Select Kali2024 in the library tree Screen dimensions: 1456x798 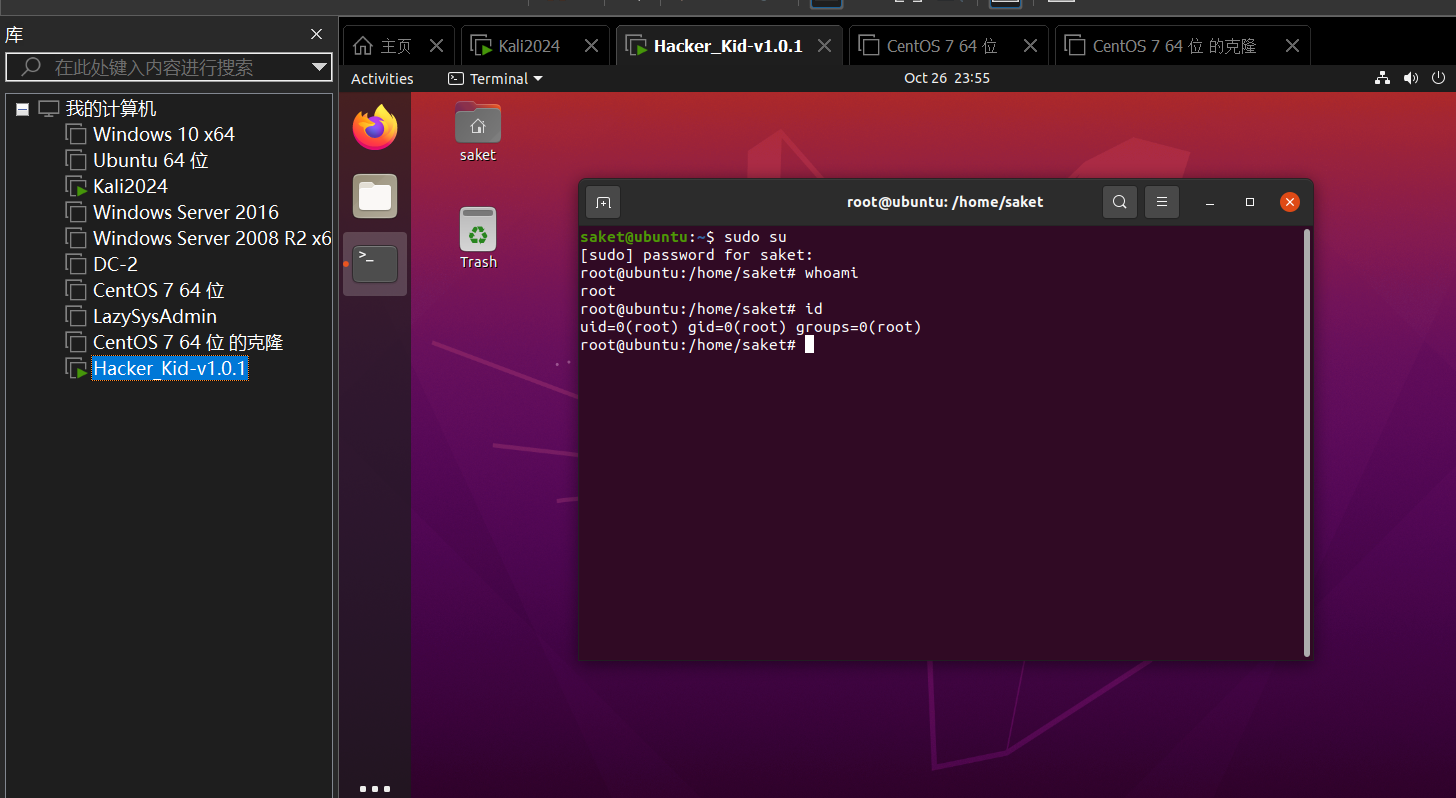[x=130, y=186]
